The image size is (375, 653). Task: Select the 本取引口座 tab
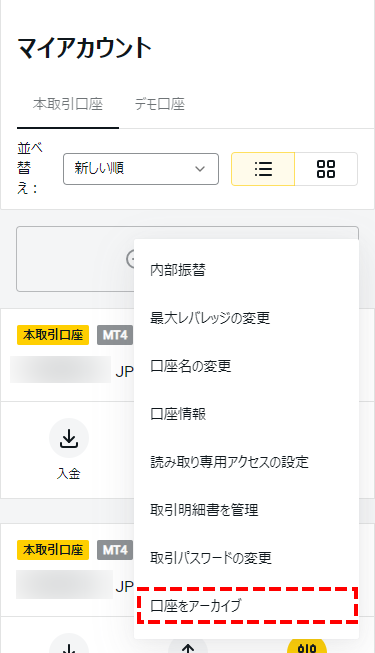(x=68, y=104)
